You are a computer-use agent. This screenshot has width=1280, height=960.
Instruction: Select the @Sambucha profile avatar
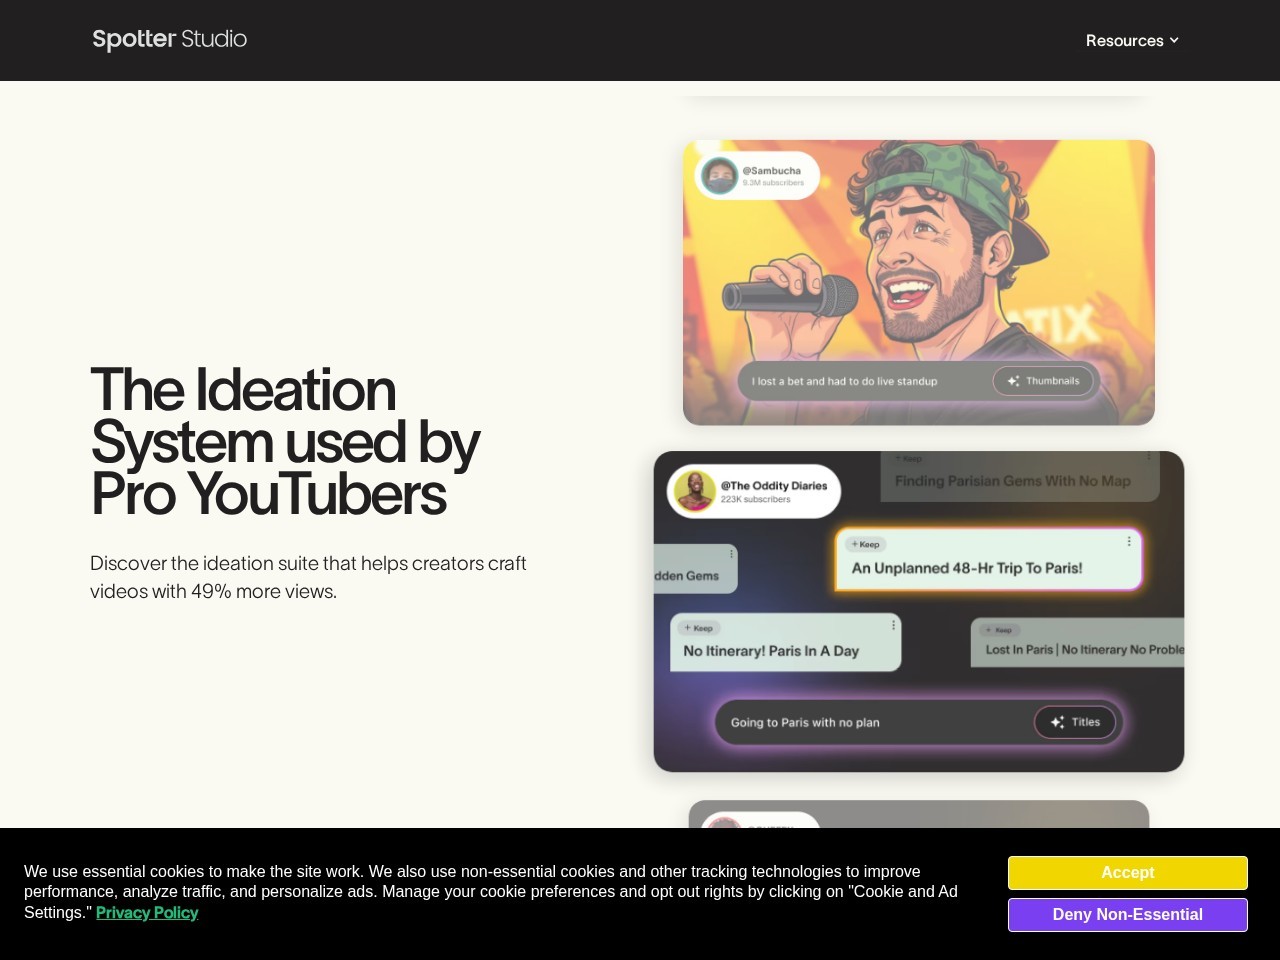(719, 176)
